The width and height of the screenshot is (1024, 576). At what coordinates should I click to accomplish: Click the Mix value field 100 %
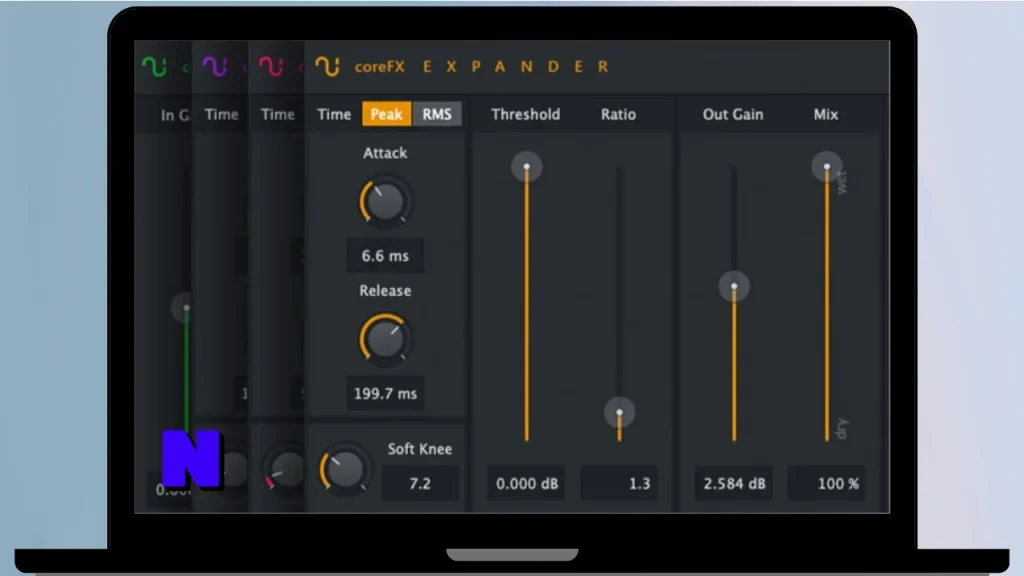tap(827, 484)
